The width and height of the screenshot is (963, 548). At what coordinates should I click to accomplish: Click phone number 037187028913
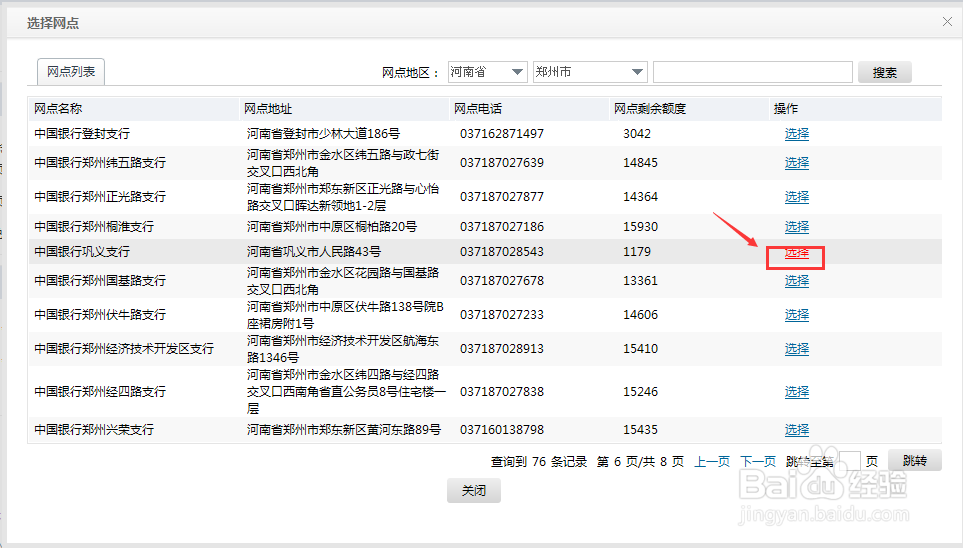(x=502, y=348)
